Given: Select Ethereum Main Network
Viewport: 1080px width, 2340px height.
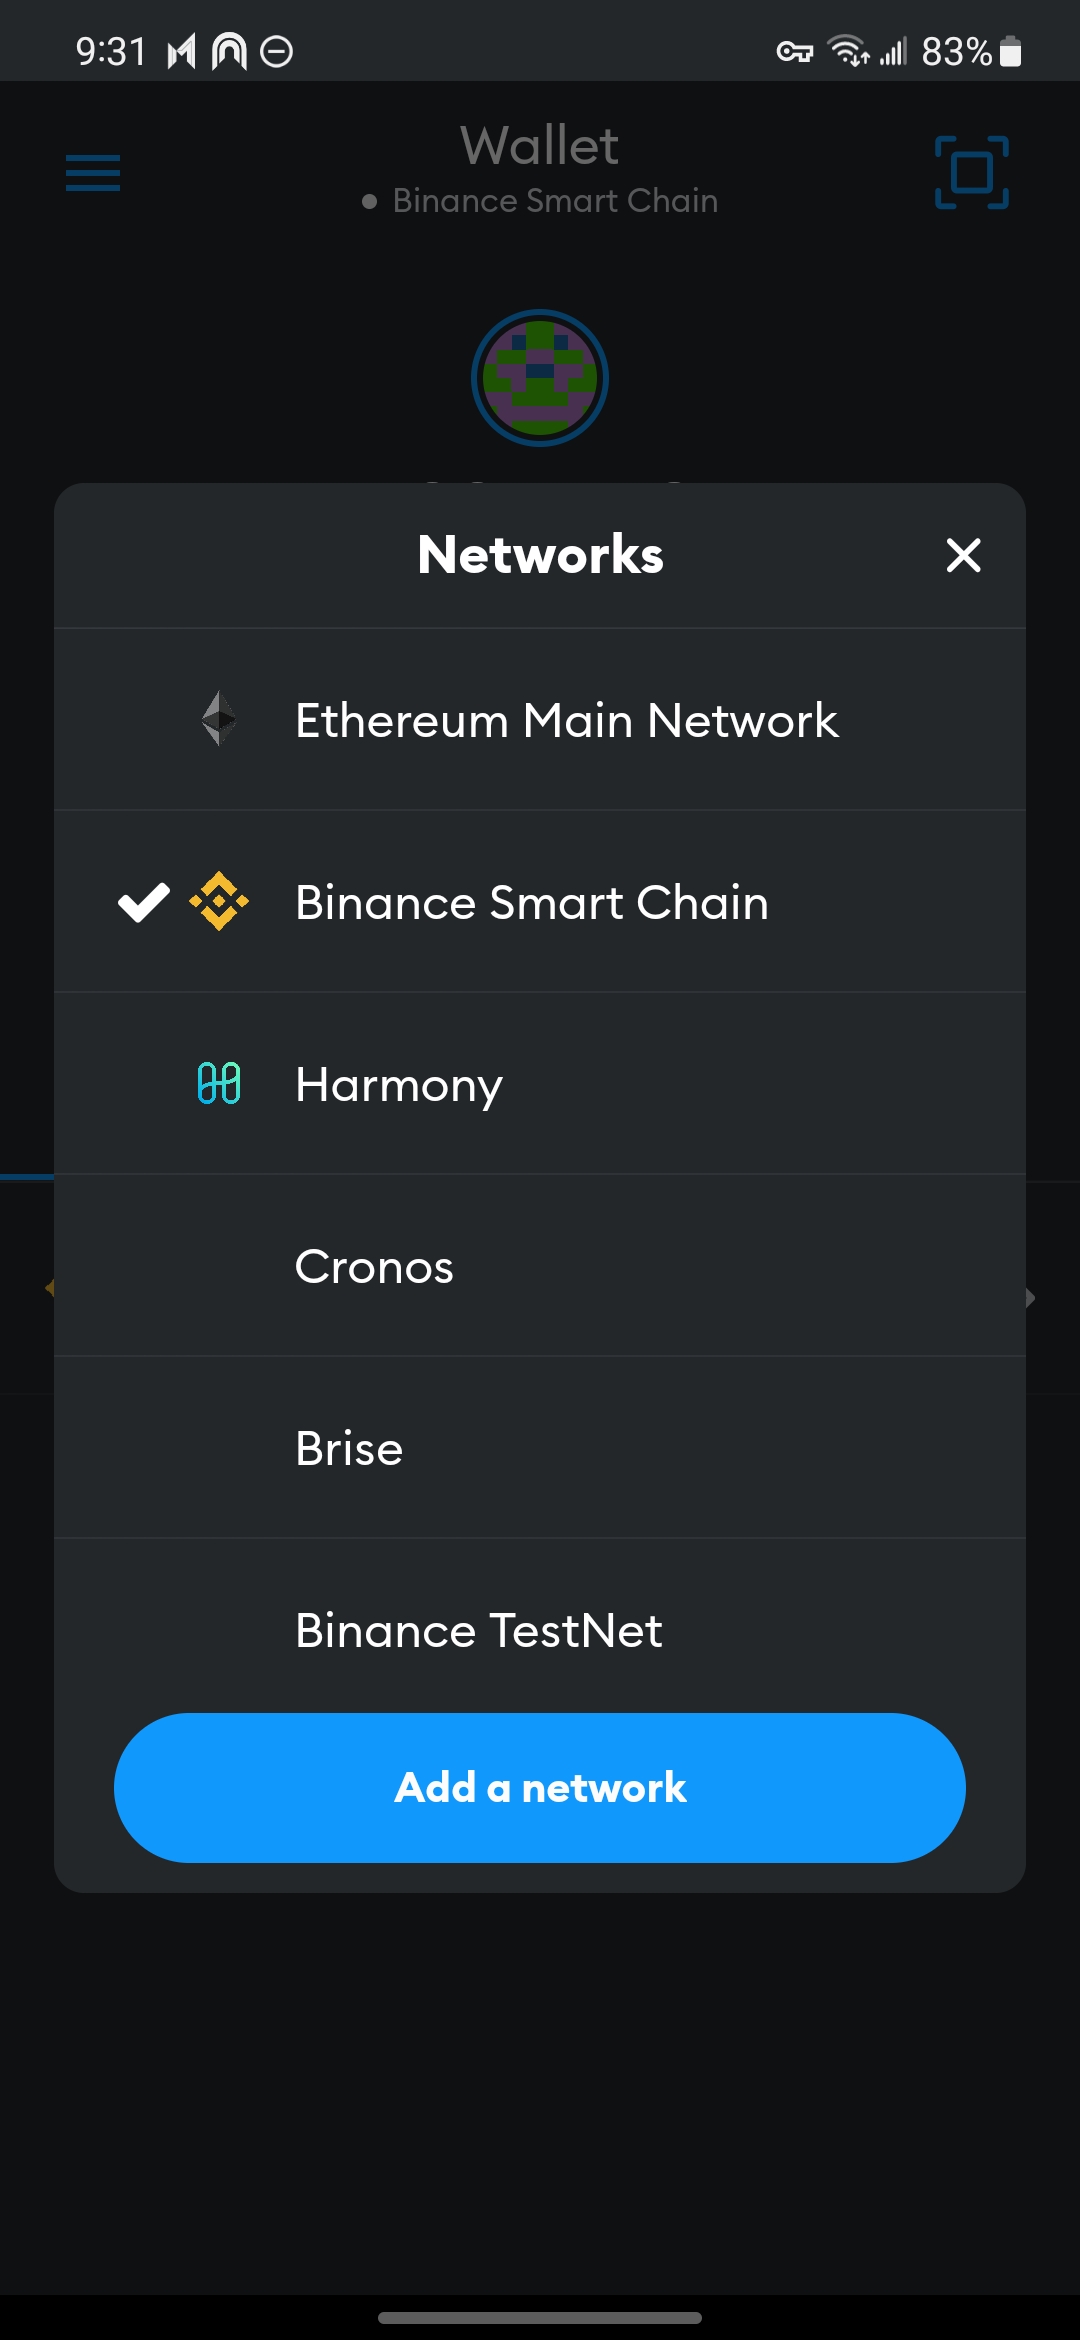Looking at the screenshot, I should 540,720.
